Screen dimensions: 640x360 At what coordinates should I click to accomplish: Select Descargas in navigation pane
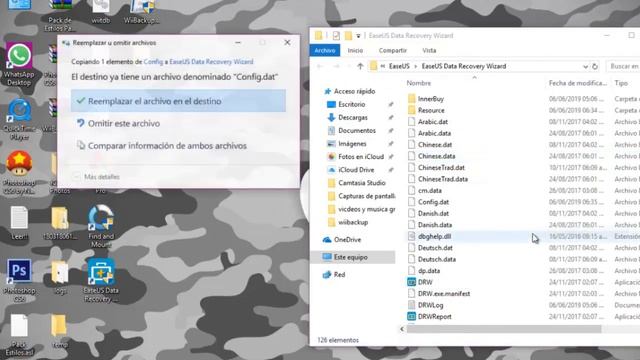pos(353,118)
